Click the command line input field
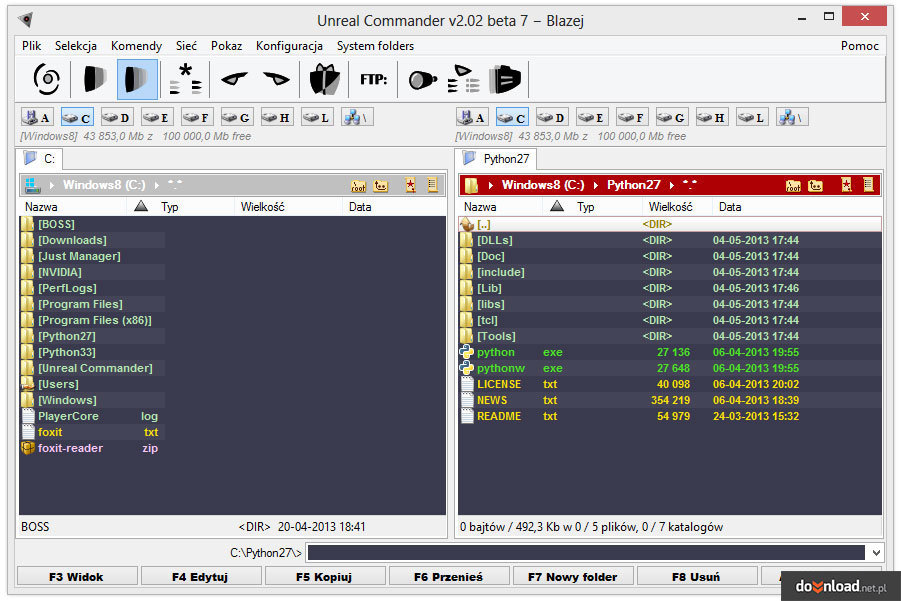The width and height of the screenshot is (901, 601). click(586, 553)
